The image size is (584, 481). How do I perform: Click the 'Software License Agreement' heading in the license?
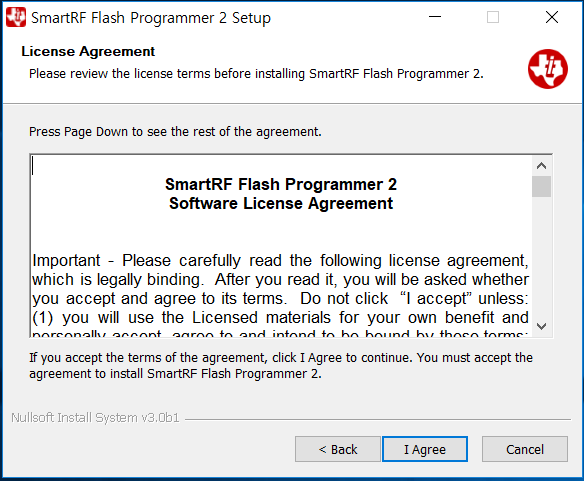(x=281, y=203)
